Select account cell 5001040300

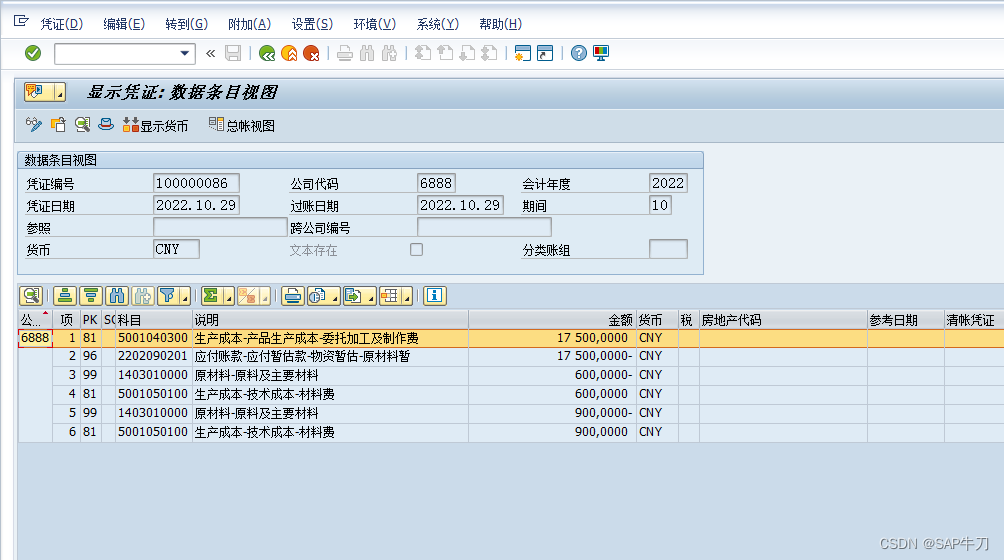point(152,338)
